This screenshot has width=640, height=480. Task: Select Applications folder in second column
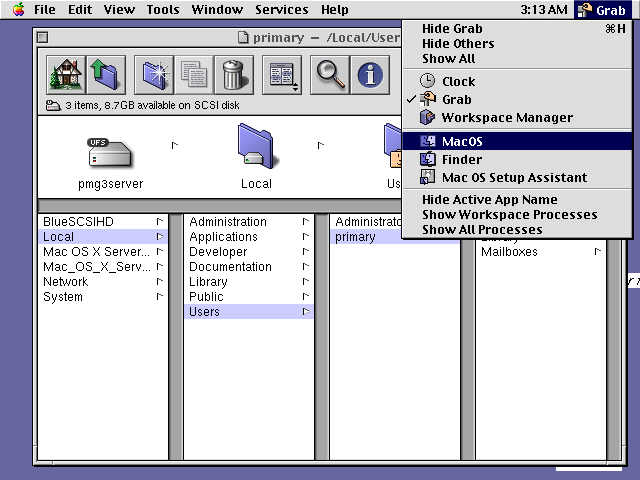(x=249, y=237)
